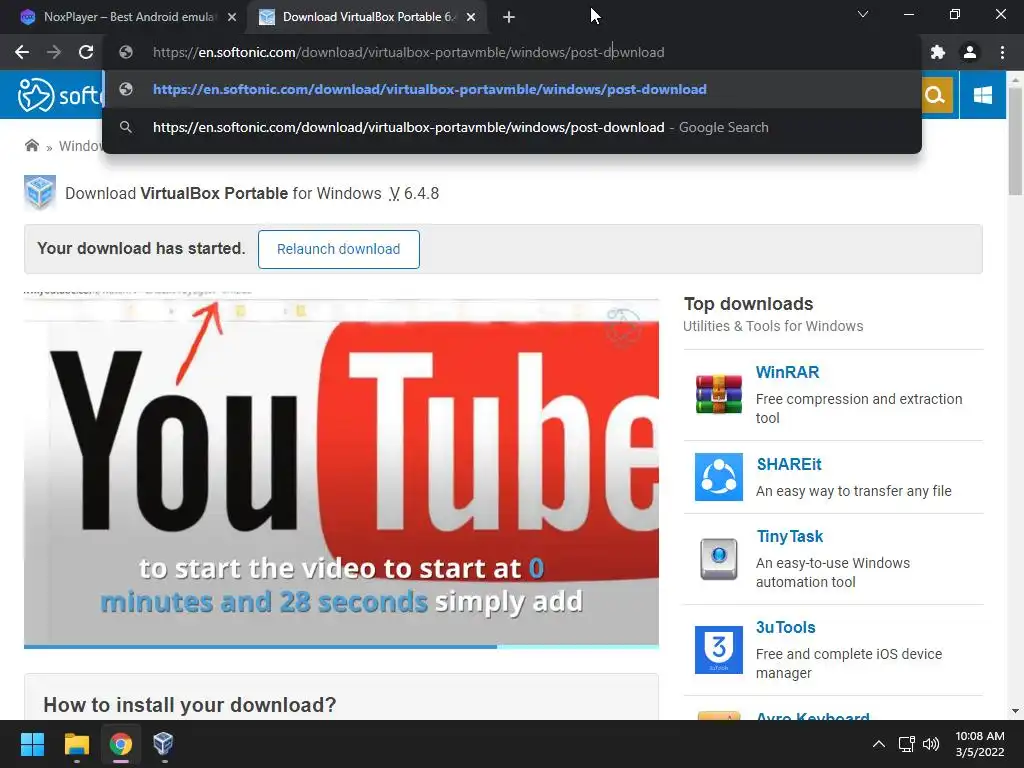Open File Explorer from taskbar
1024x768 pixels.
(76, 744)
